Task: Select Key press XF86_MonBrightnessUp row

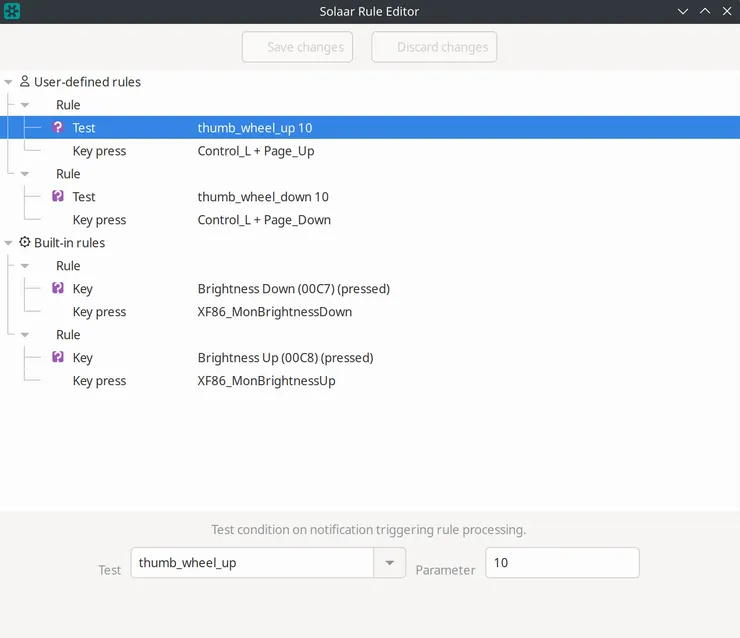Action: (x=370, y=381)
